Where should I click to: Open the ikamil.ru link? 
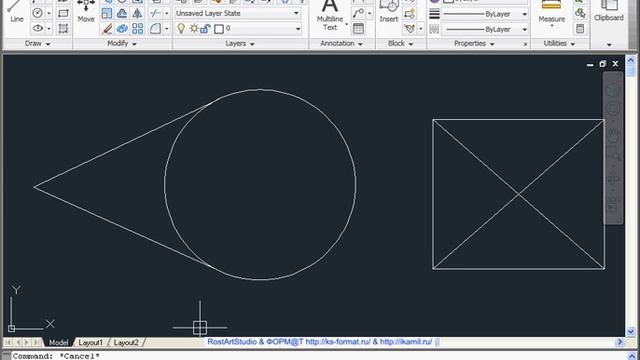click(406, 342)
